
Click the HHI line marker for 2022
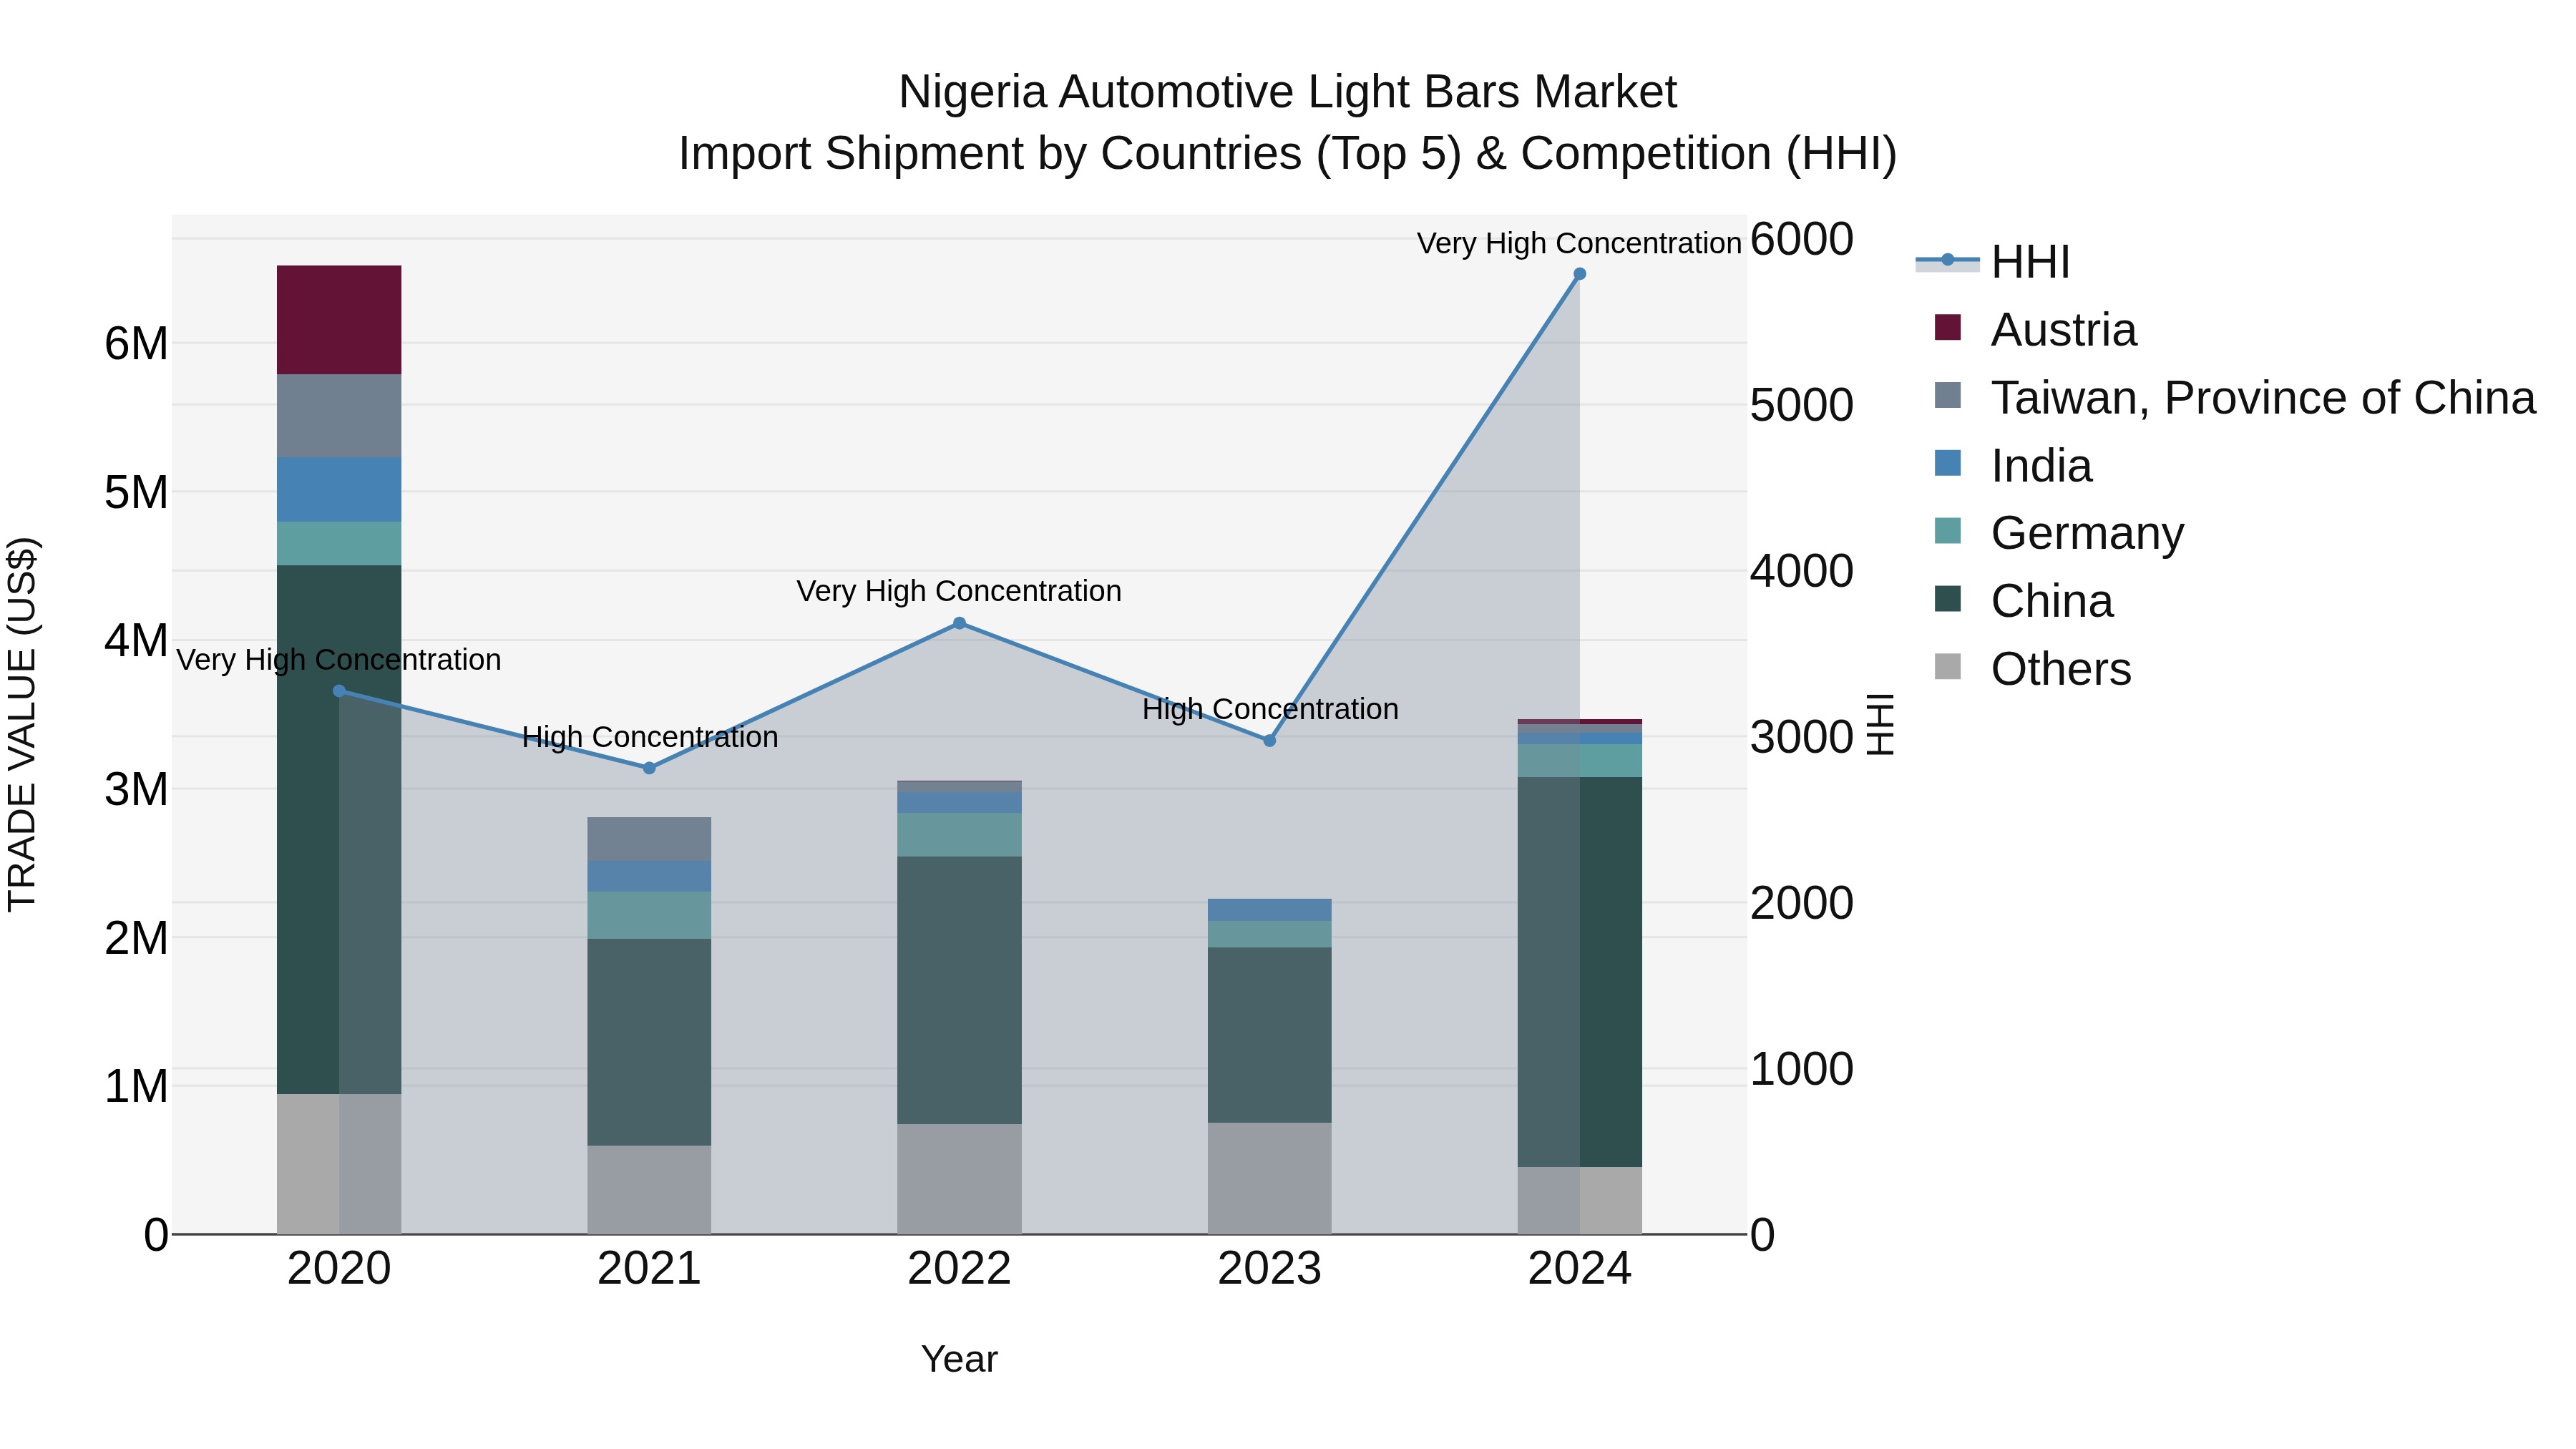[x=959, y=623]
